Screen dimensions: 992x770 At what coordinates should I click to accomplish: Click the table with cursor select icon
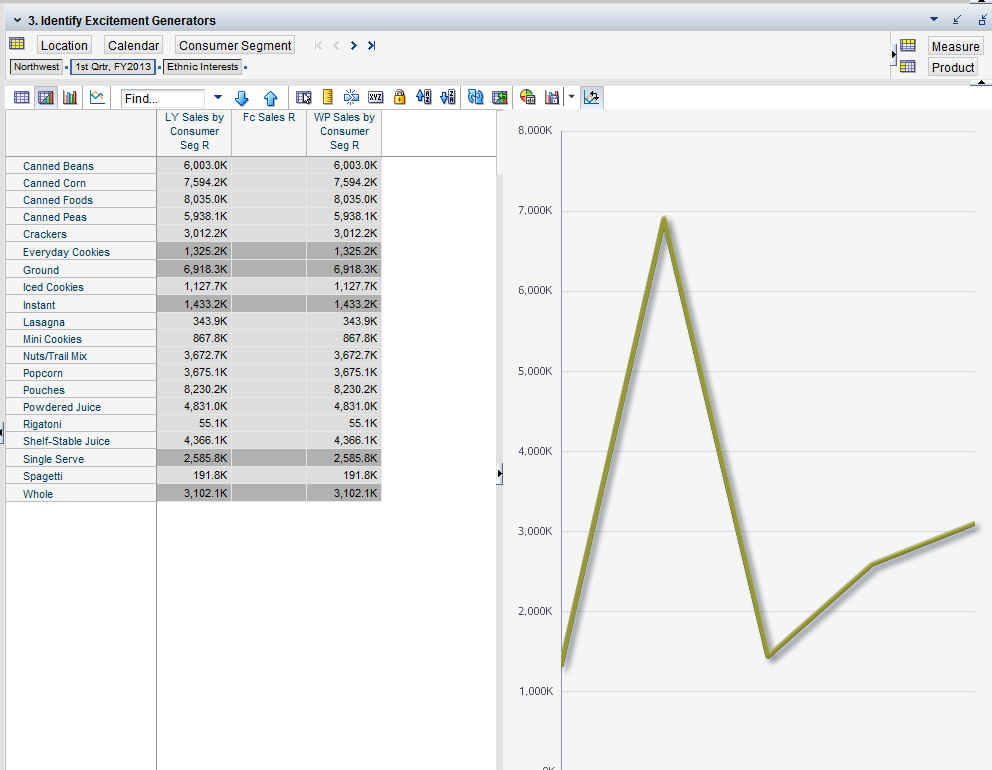pyautogui.click(x=304, y=97)
